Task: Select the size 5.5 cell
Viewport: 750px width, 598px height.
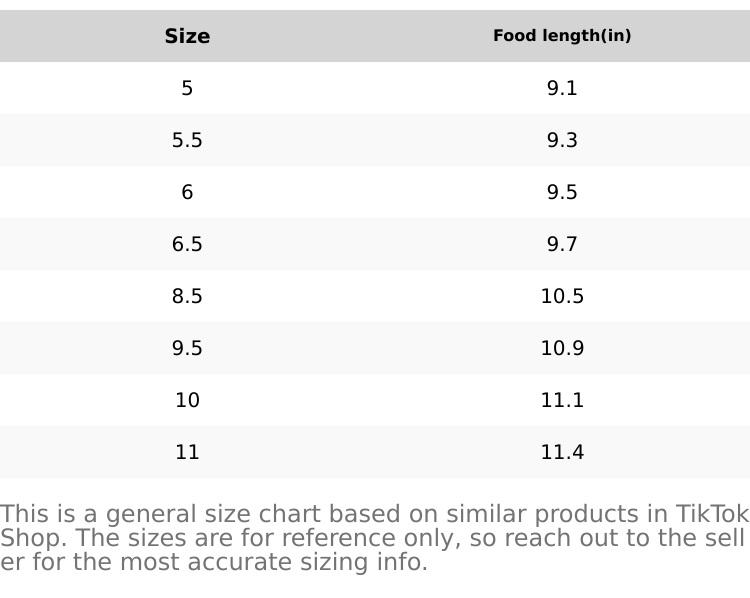Action: [187, 140]
